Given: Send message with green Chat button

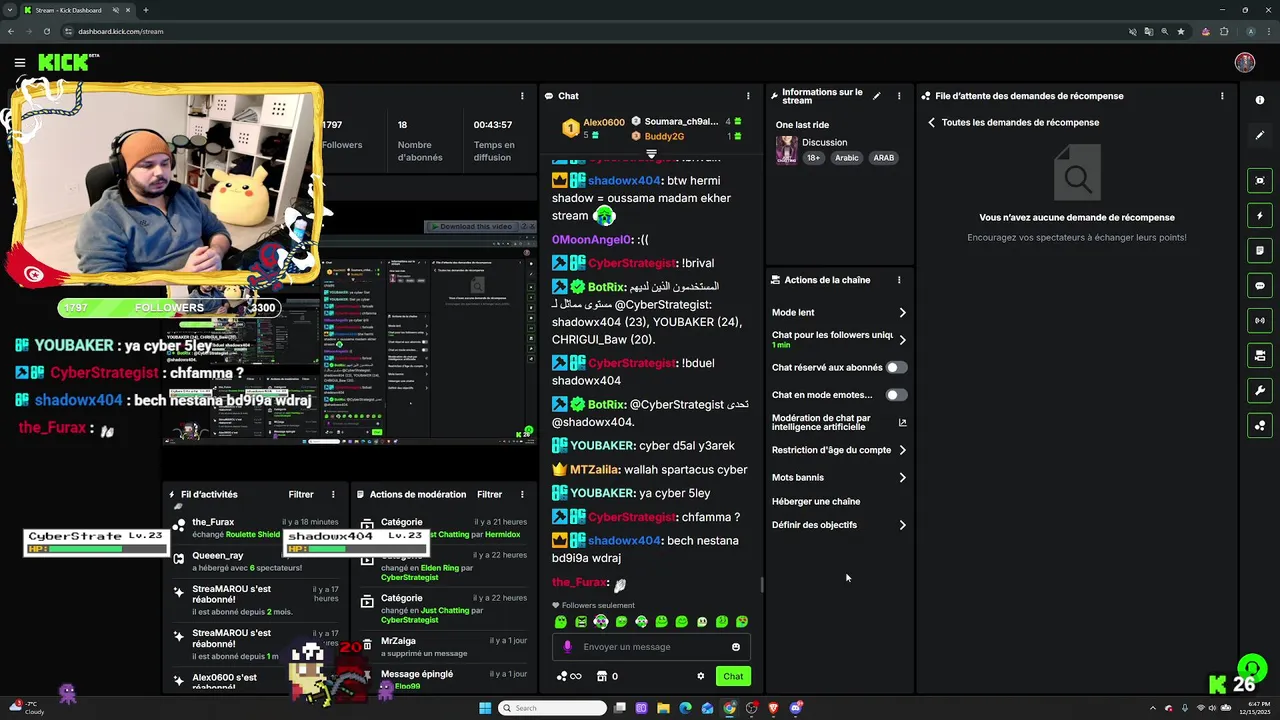Looking at the screenshot, I should point(733,676).
